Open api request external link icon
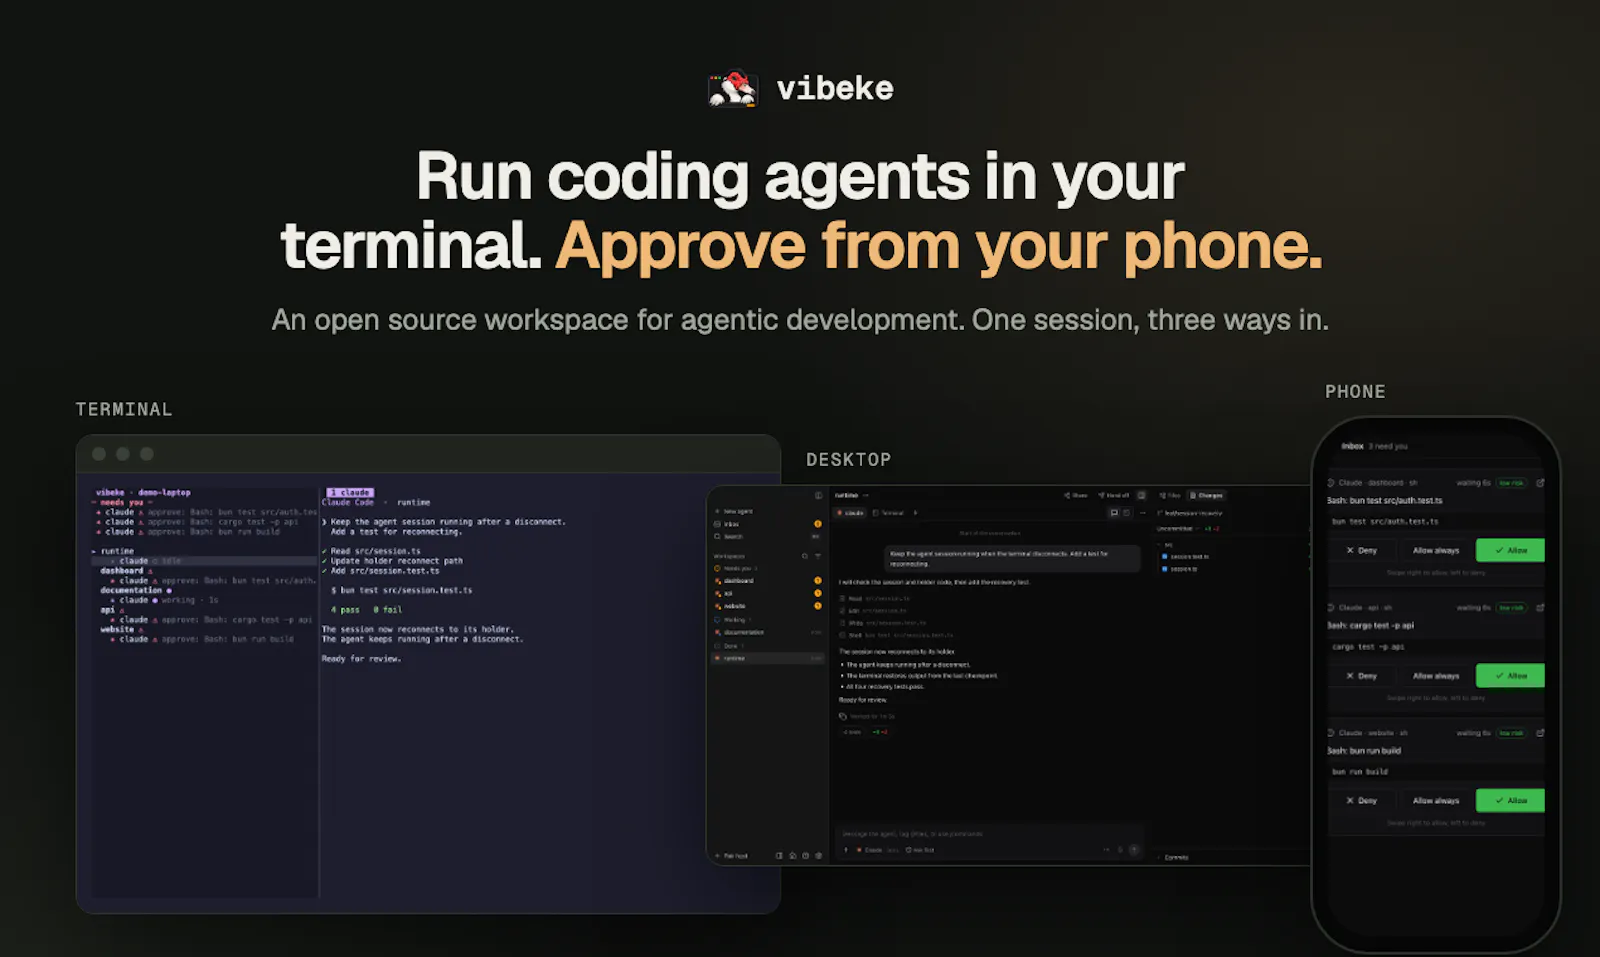Image resolution: width=1600 pixels, height=957 pixels. (1540, 607)
